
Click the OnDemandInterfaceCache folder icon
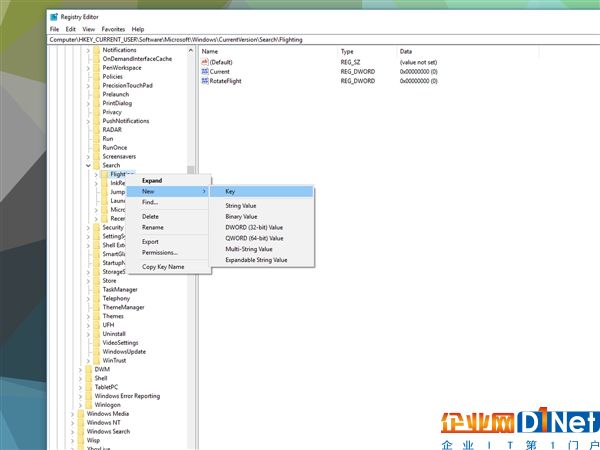pyautogui.click(x=96, y=59)
